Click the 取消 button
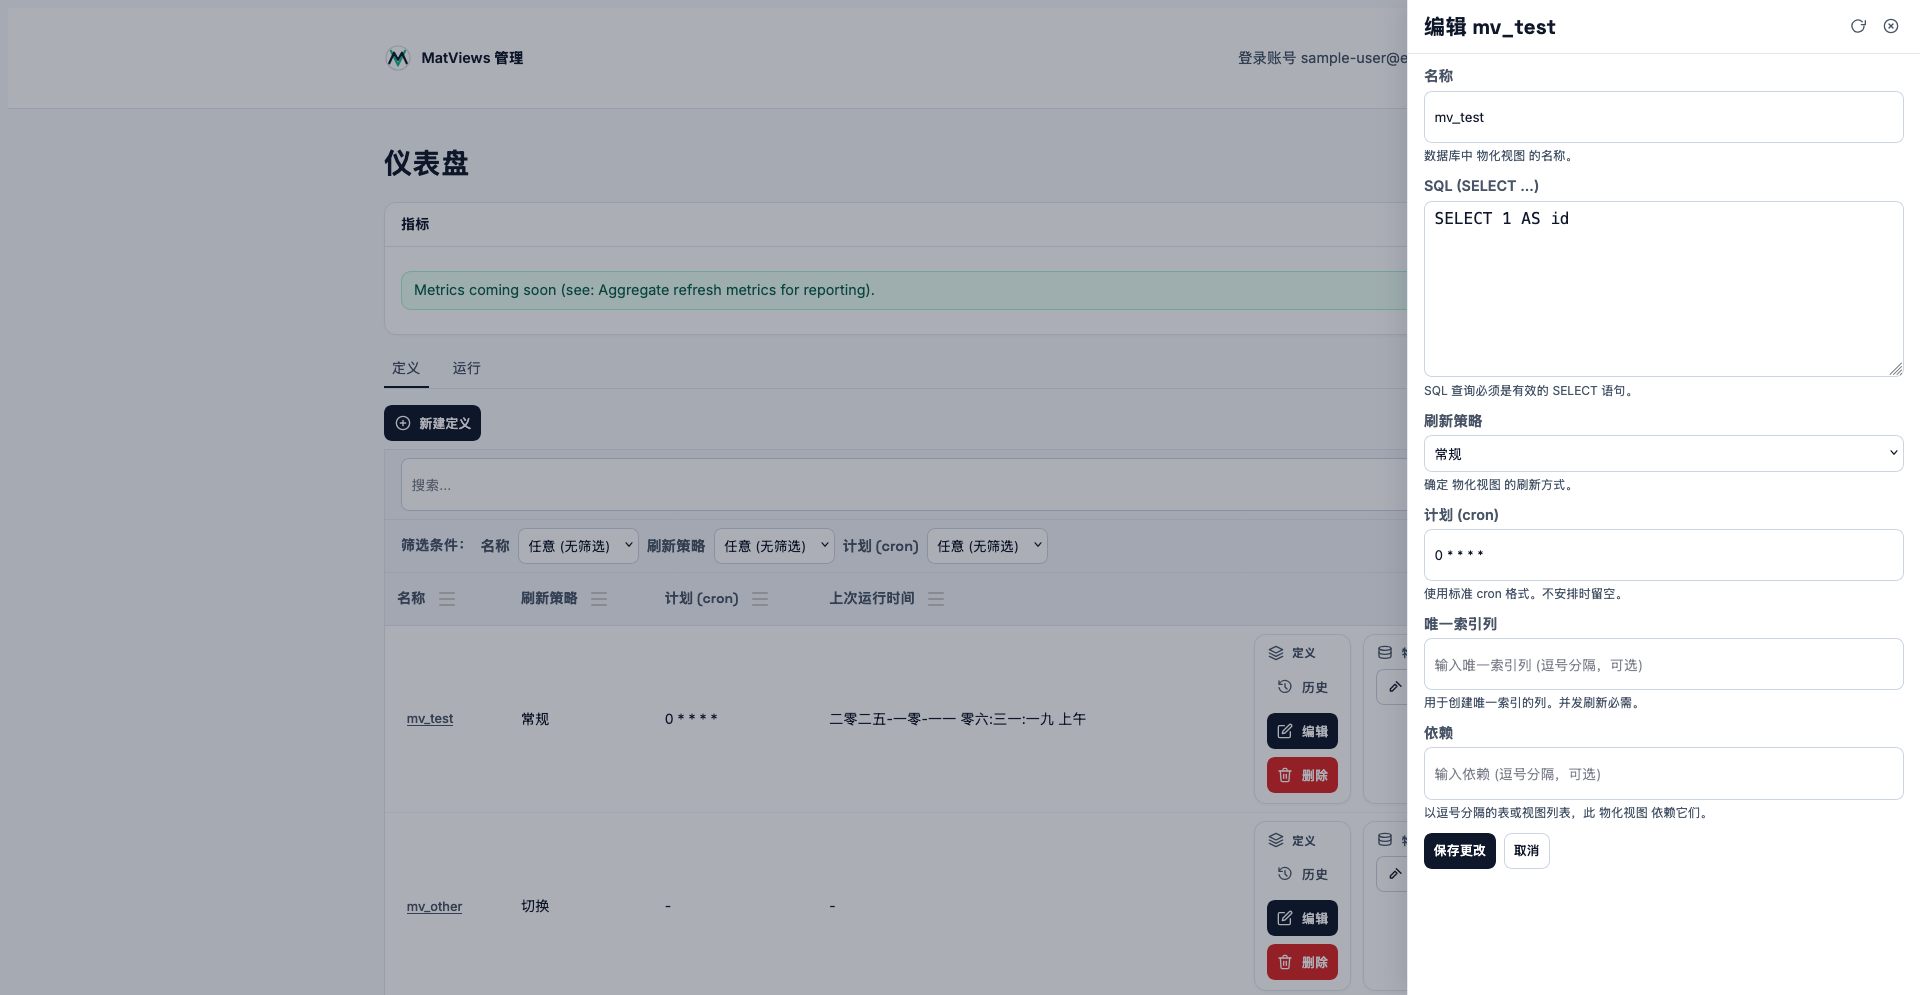 [1526, 851]
